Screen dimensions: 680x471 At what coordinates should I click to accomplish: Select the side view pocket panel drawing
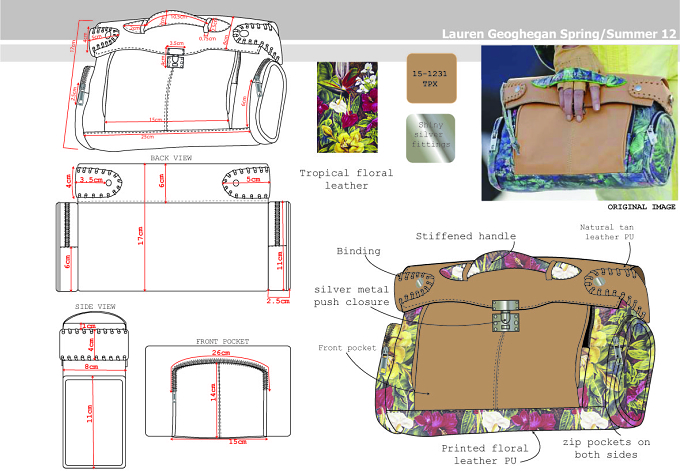[x=94, y=423]
